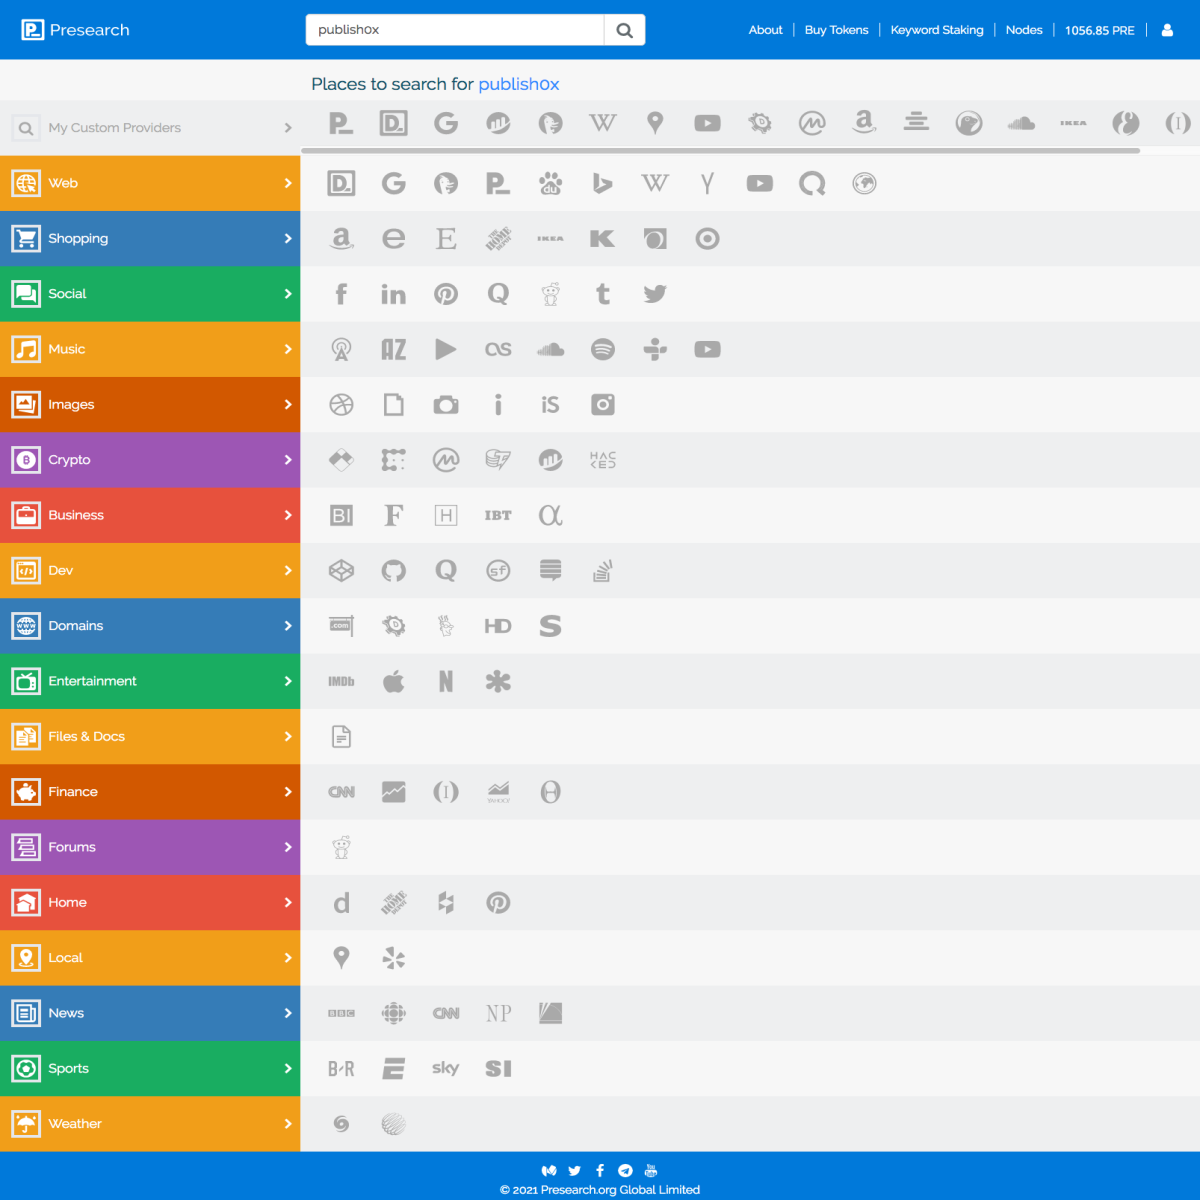Click the search box containing publishox

tap(455, 30)
